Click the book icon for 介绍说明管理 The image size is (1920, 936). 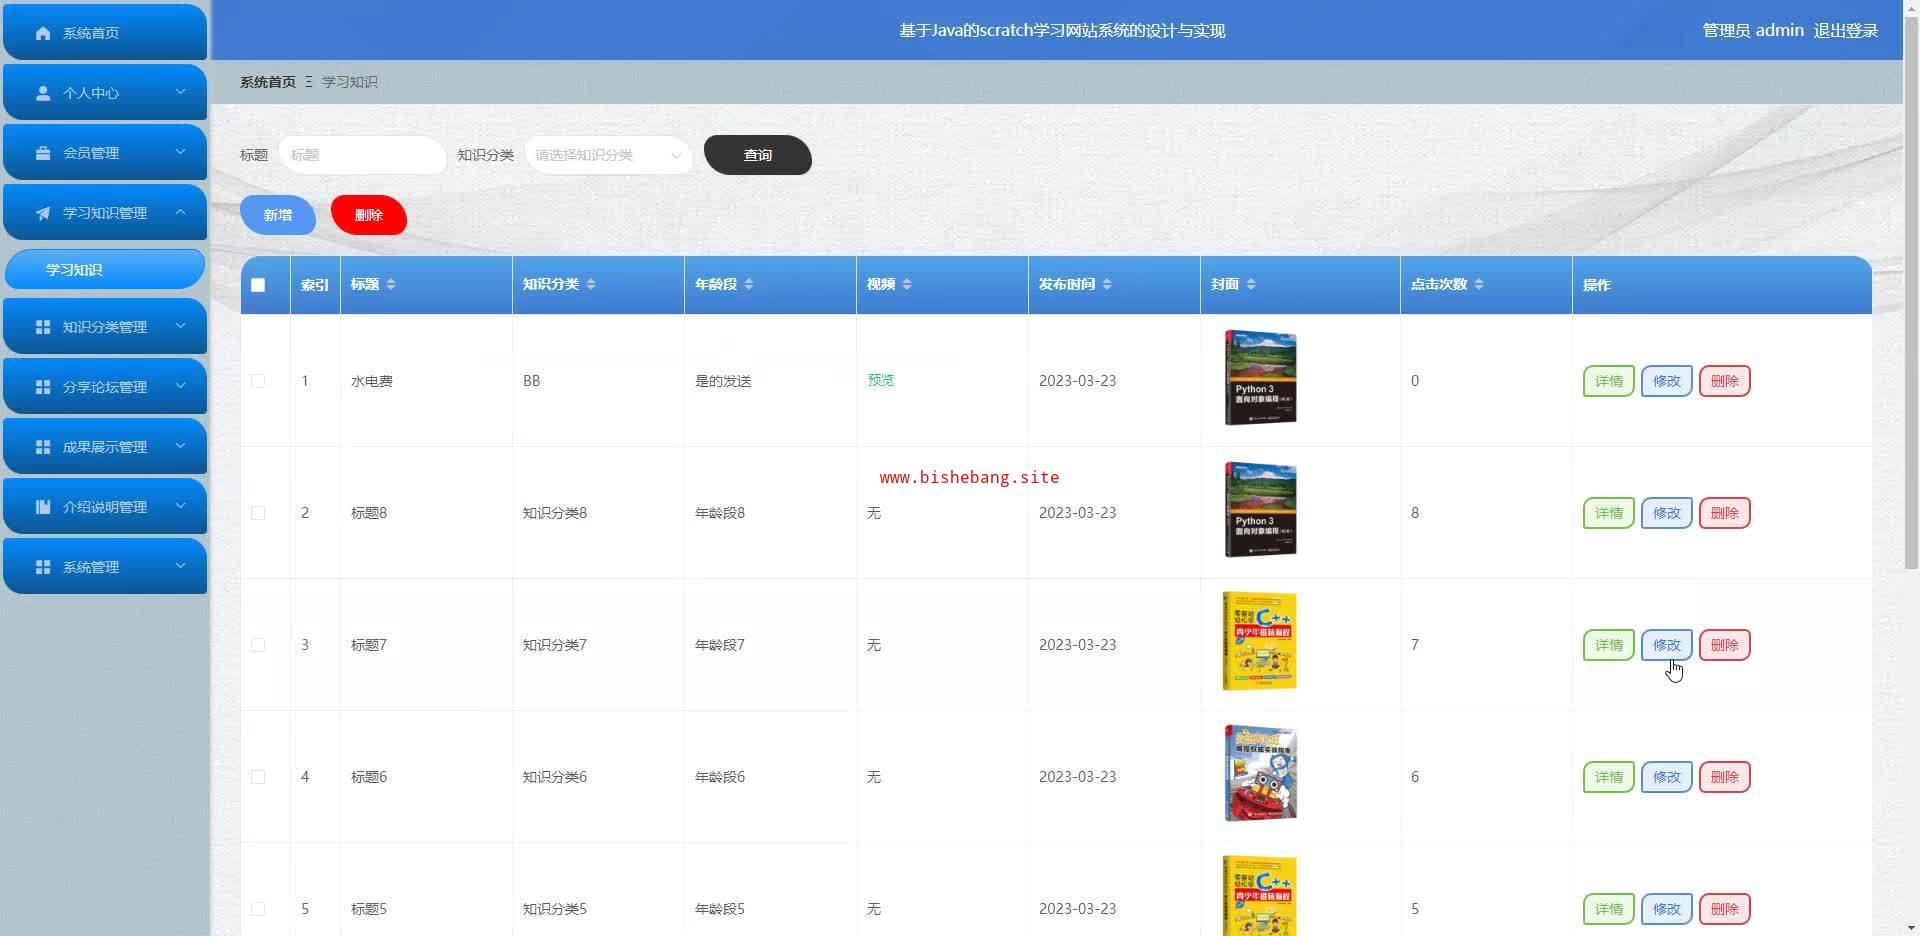tap(43, 507)
